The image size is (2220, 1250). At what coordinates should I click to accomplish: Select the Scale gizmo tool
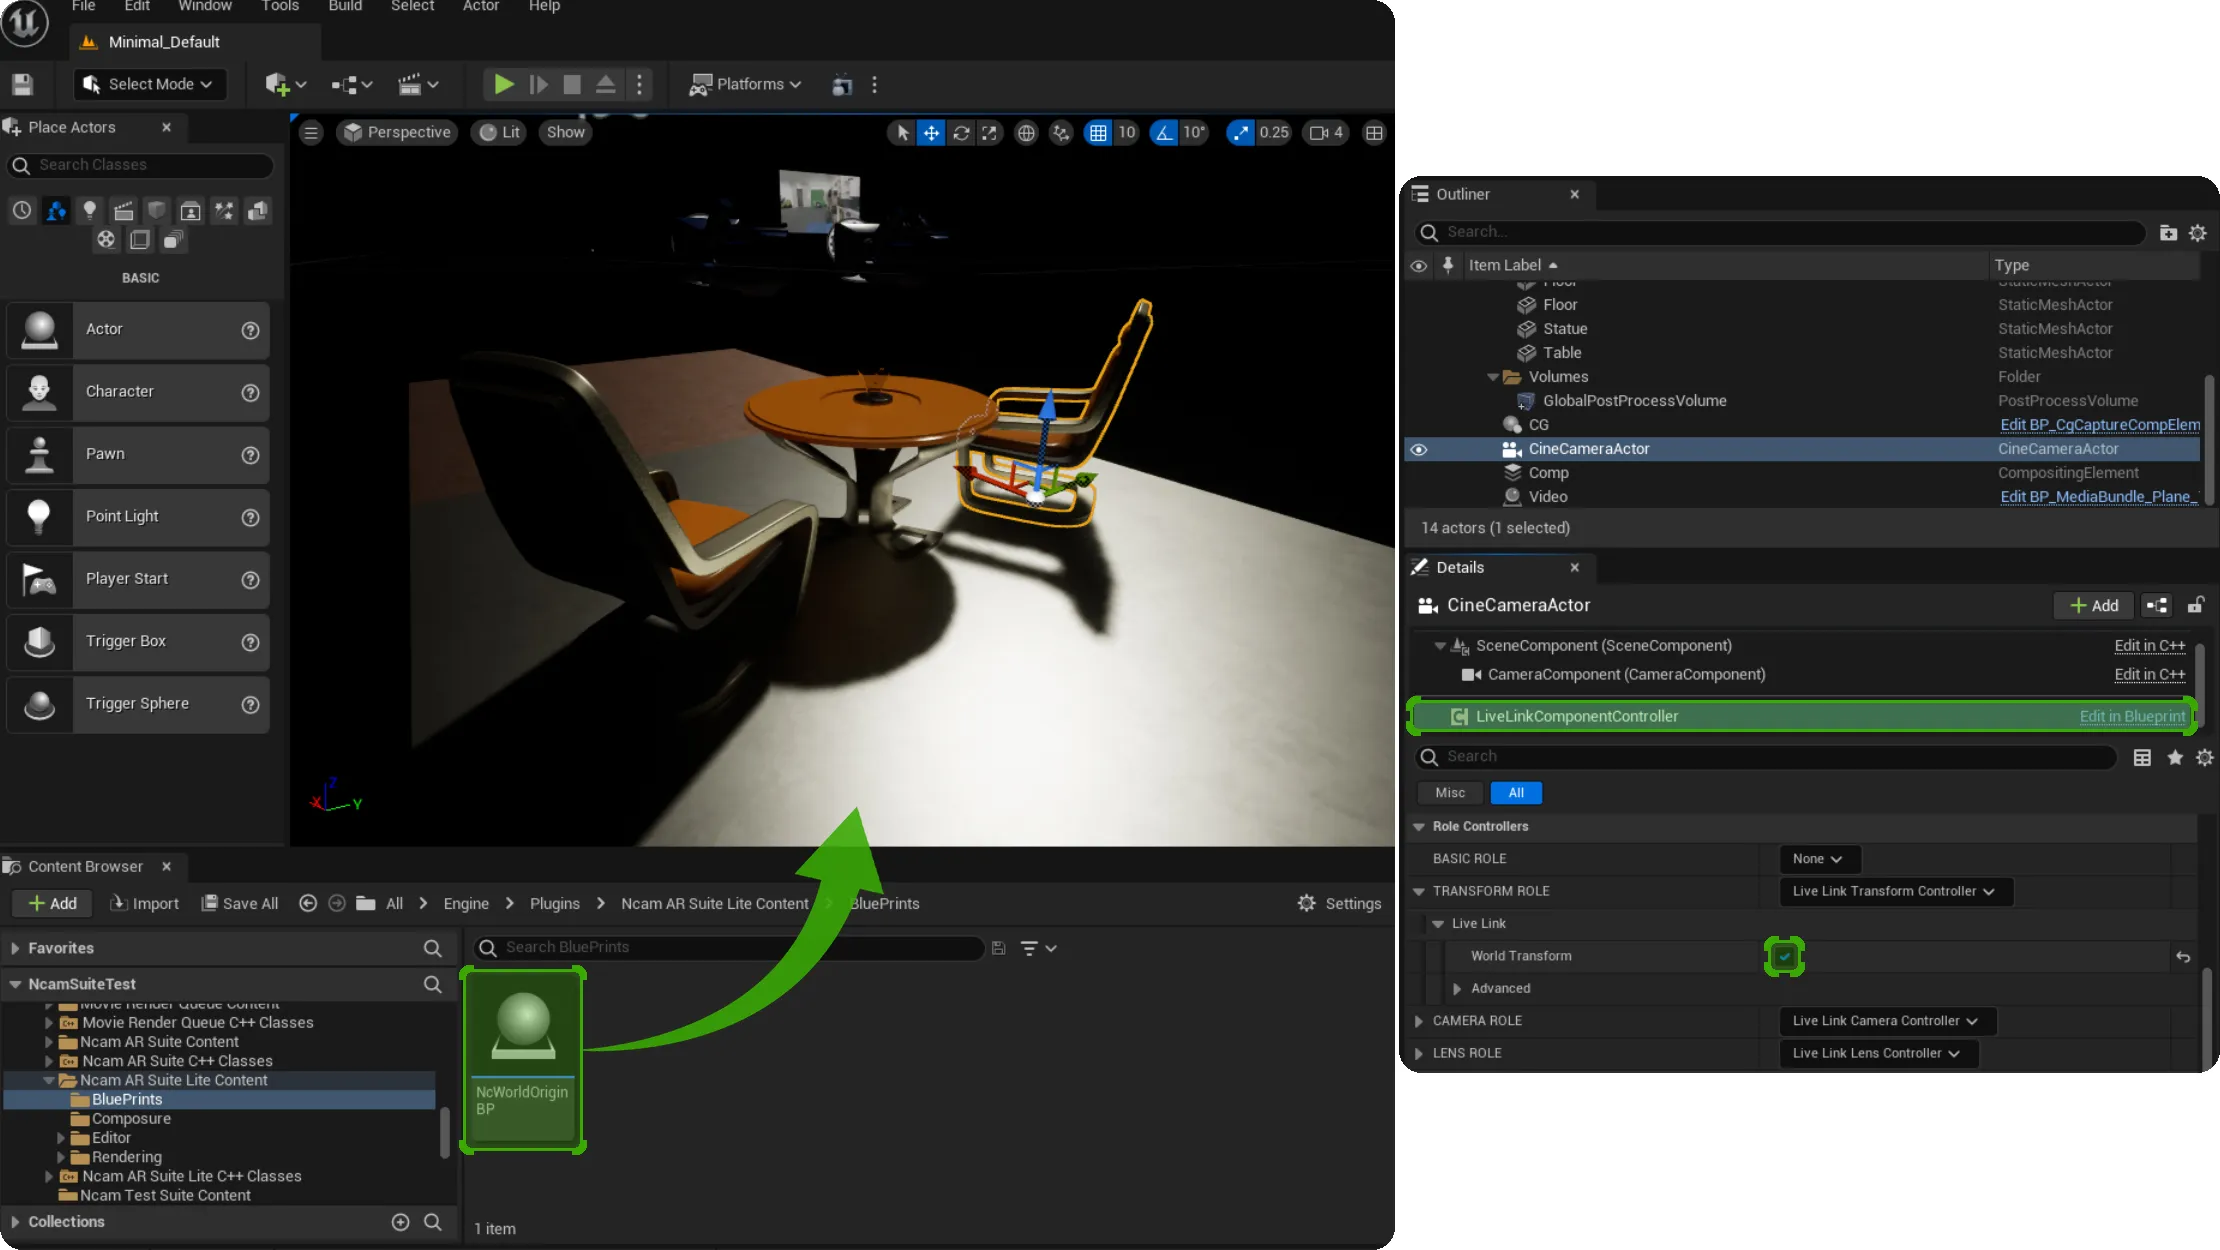point(989,133)
